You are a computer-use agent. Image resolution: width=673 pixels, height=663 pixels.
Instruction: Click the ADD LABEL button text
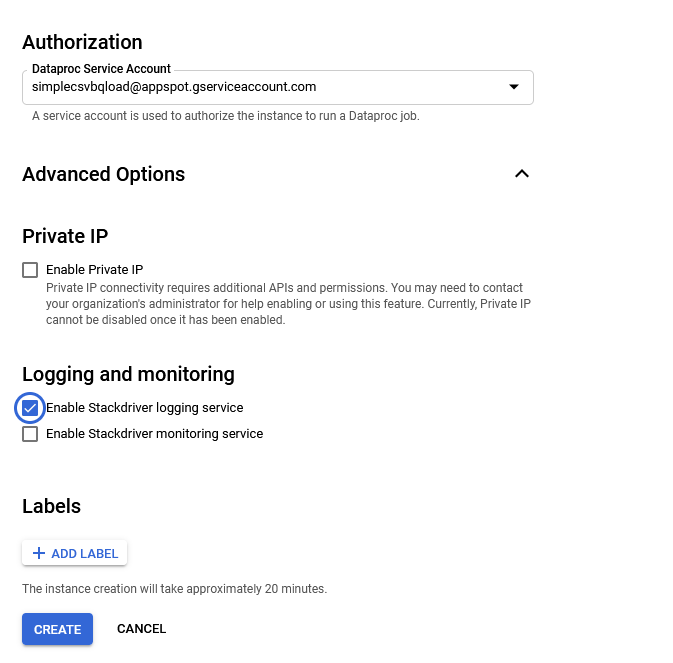coord(85,554)
